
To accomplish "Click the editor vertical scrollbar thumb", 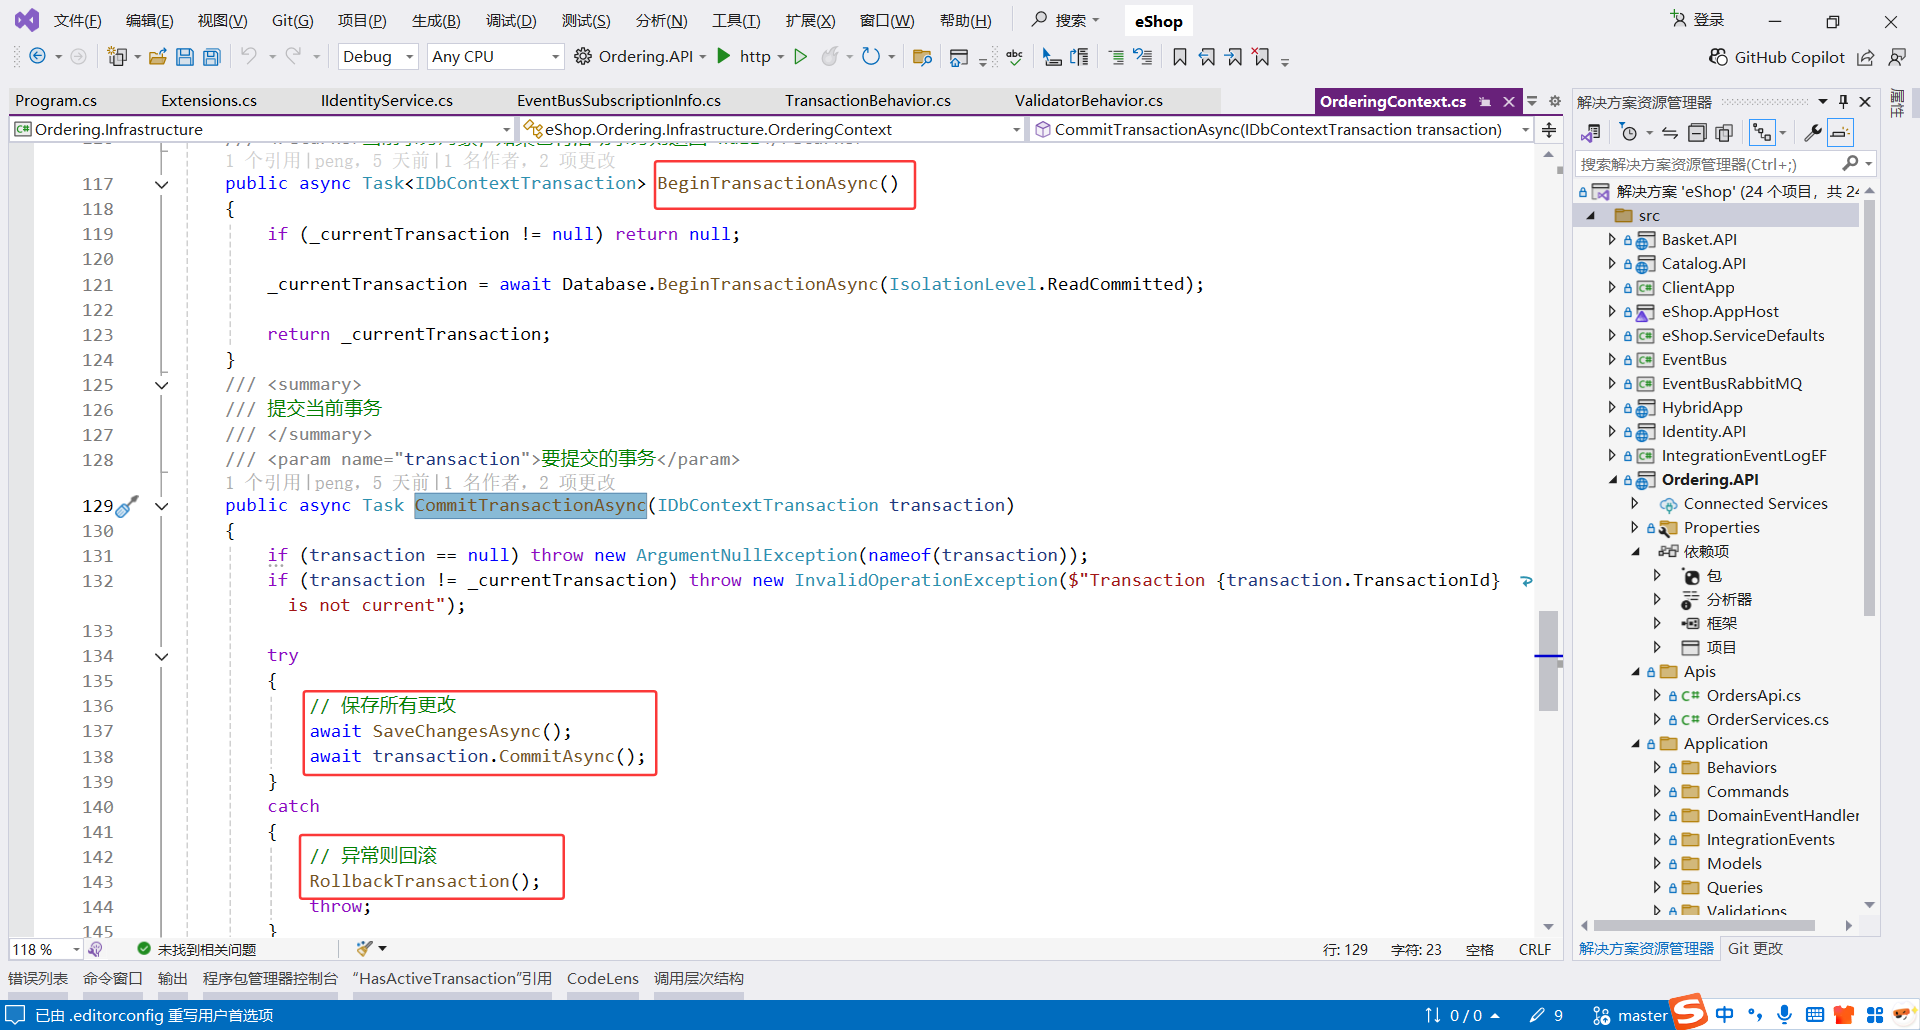I will coord(1548,660).
